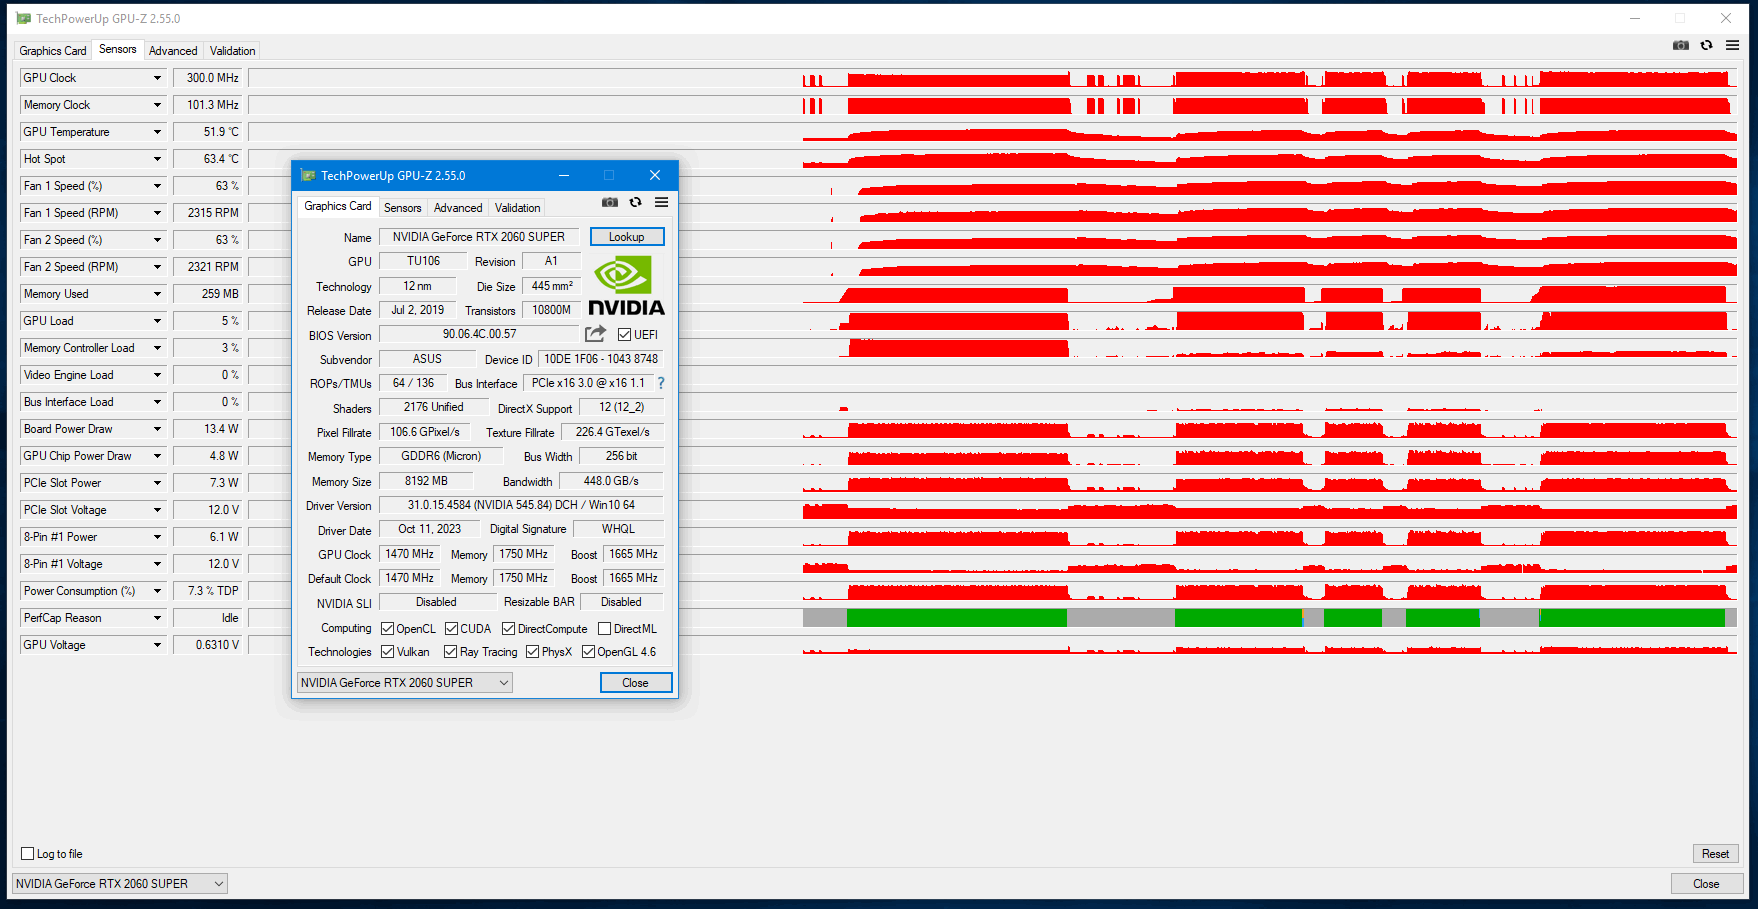Click Close button in the Graphics Card dialog
Viewport: 1758px width, 909px height.
click(x=636, y=683)
